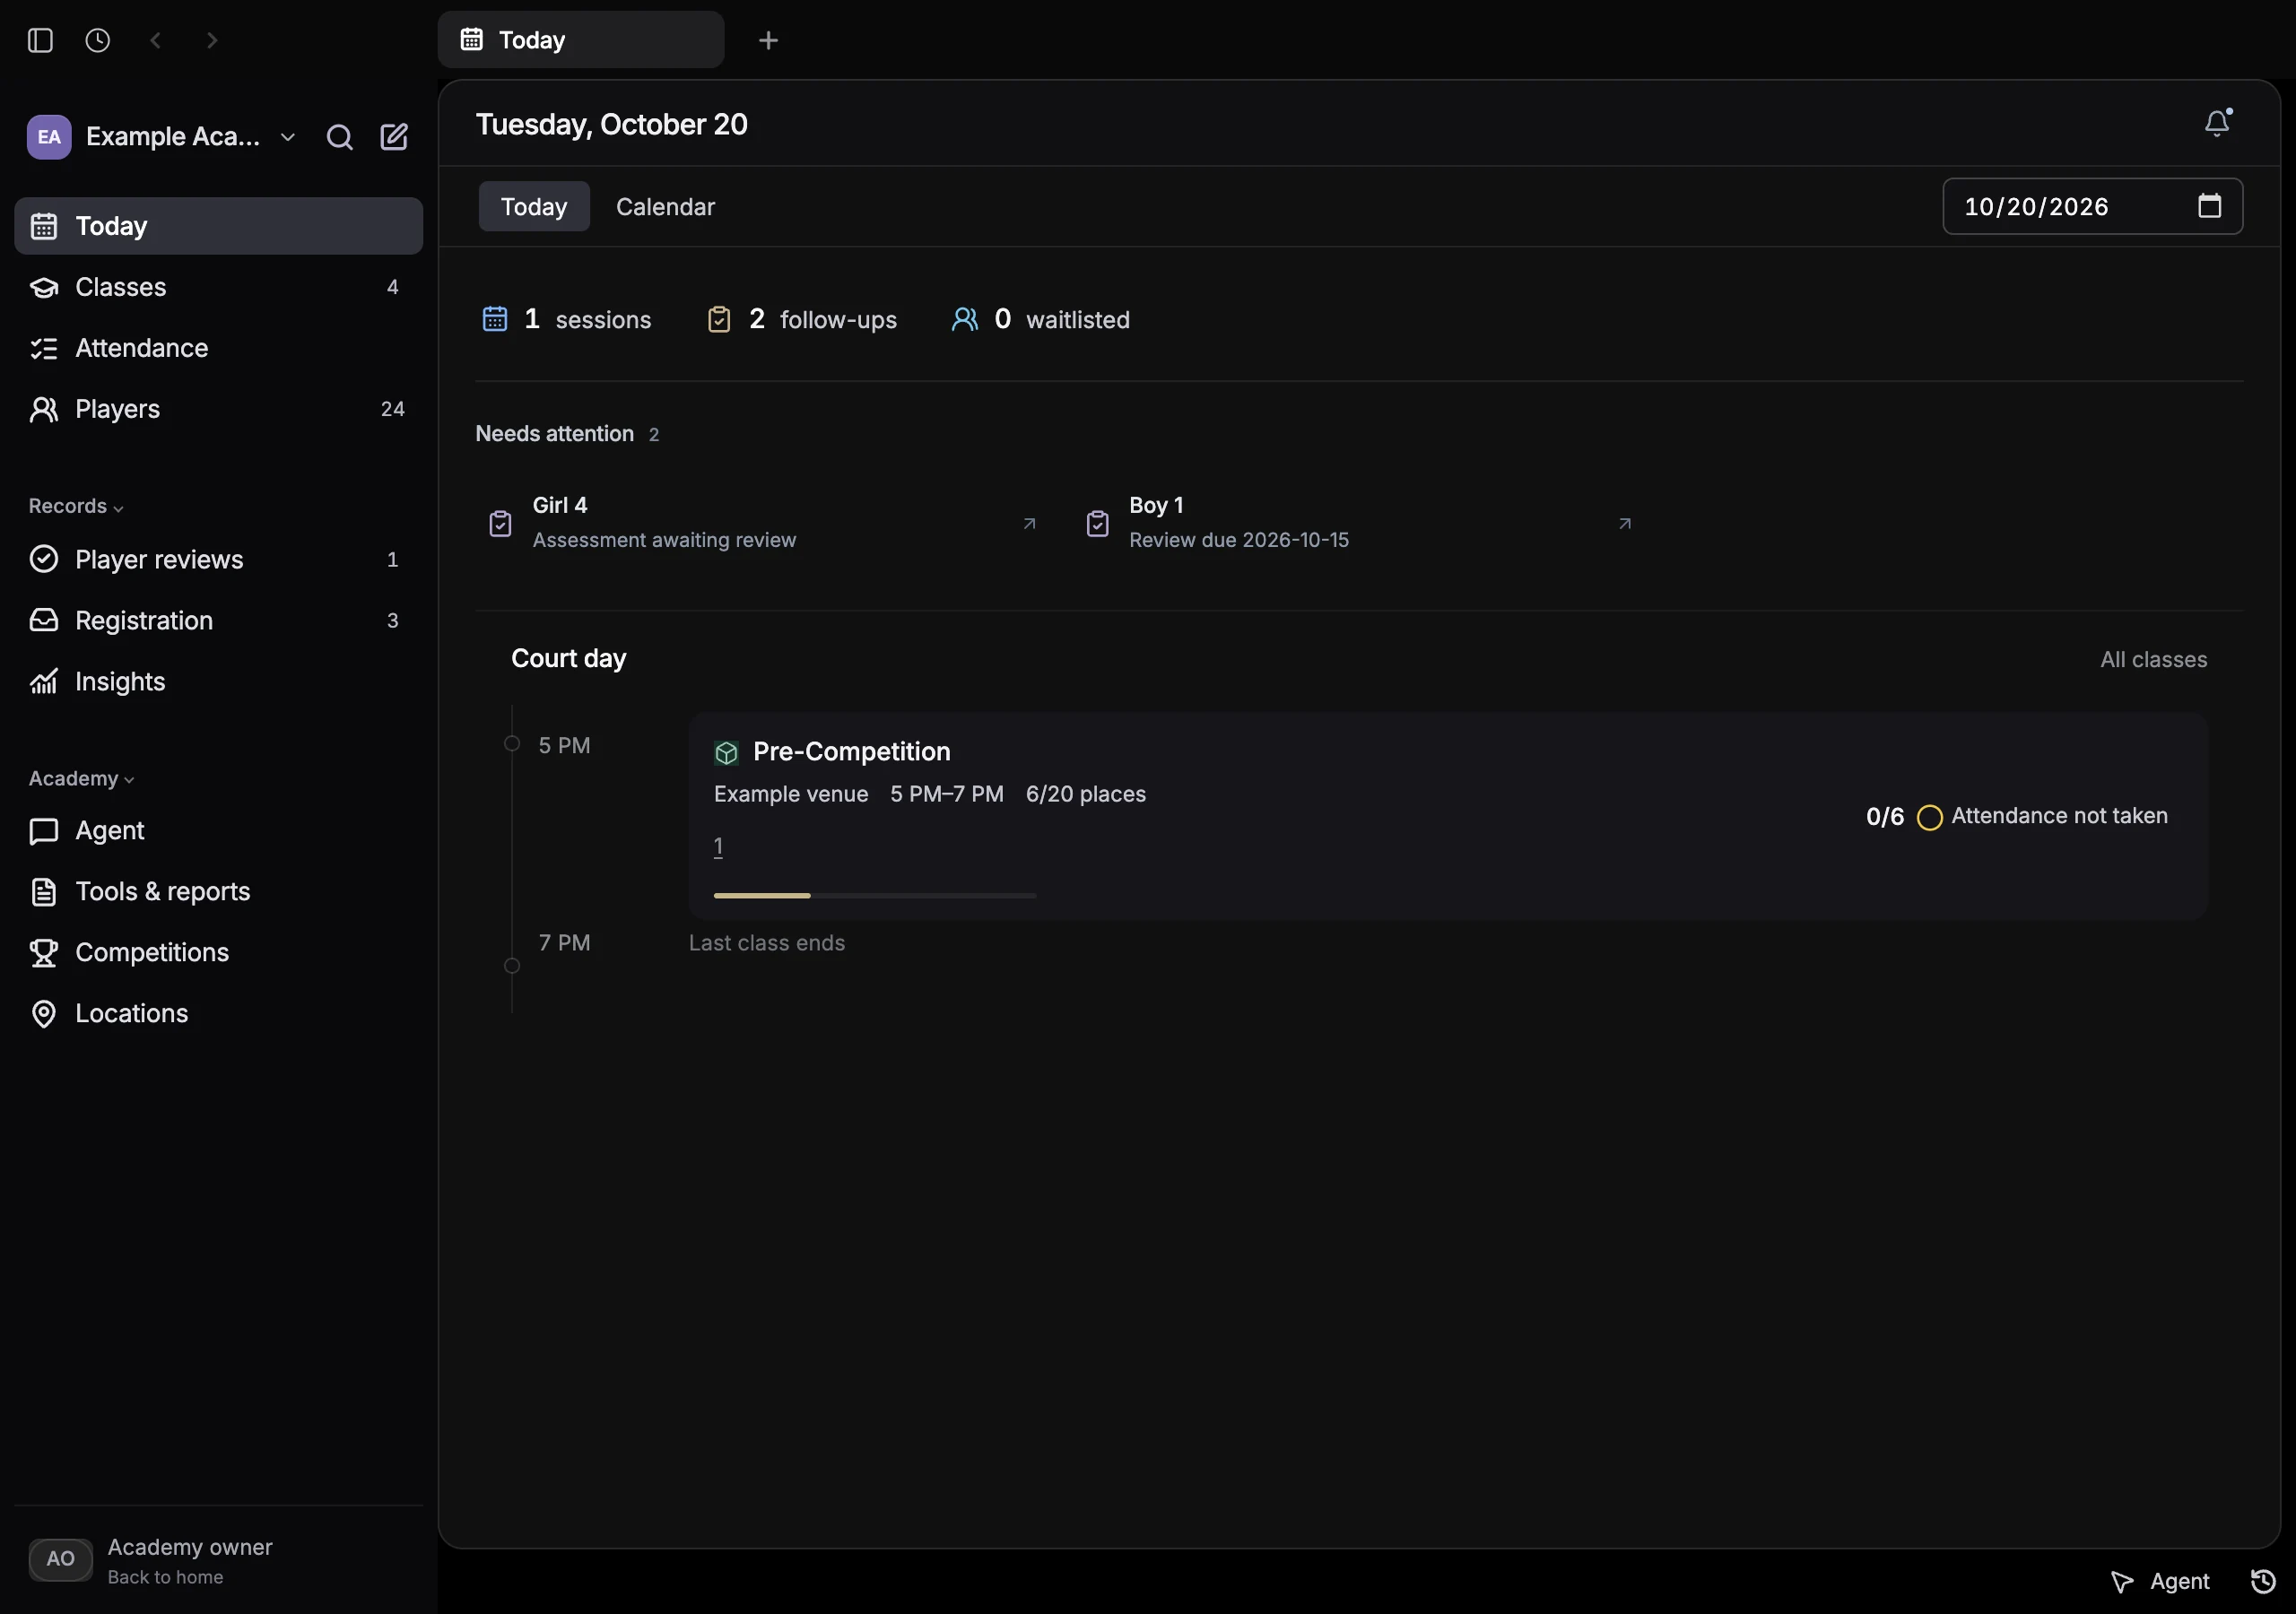Image resolution: width=2296 pixels, height=1614 pixels.
Task: Collapse the Records section
Action: point(76,506)
